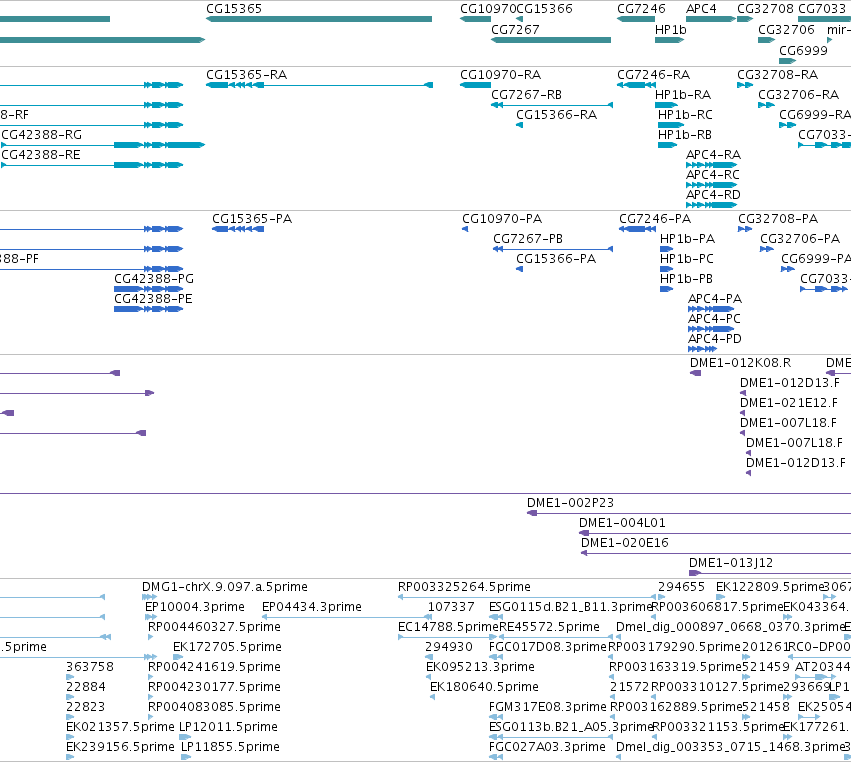Click EST FGC027A03.3prime
851x762 pixels.
(547, 747)
